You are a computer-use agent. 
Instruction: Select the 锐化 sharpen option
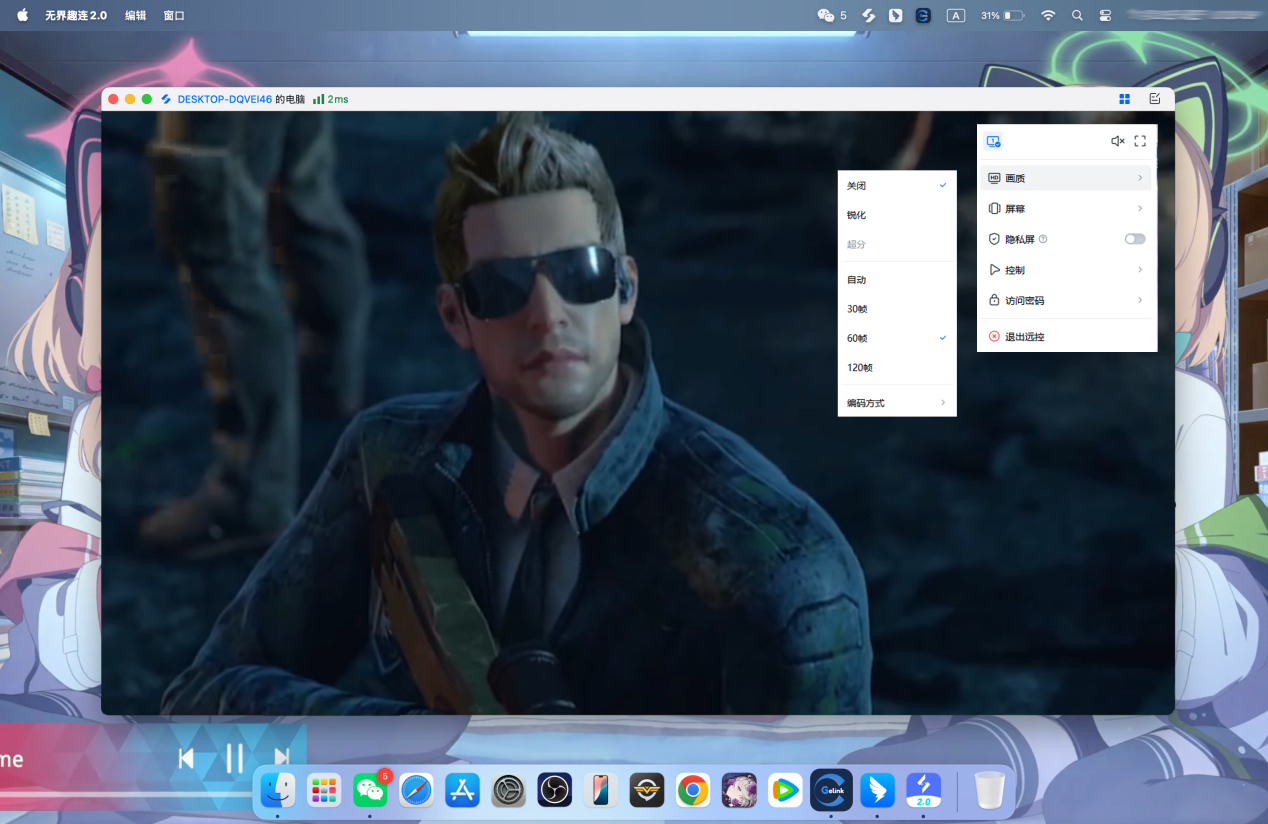897,215
